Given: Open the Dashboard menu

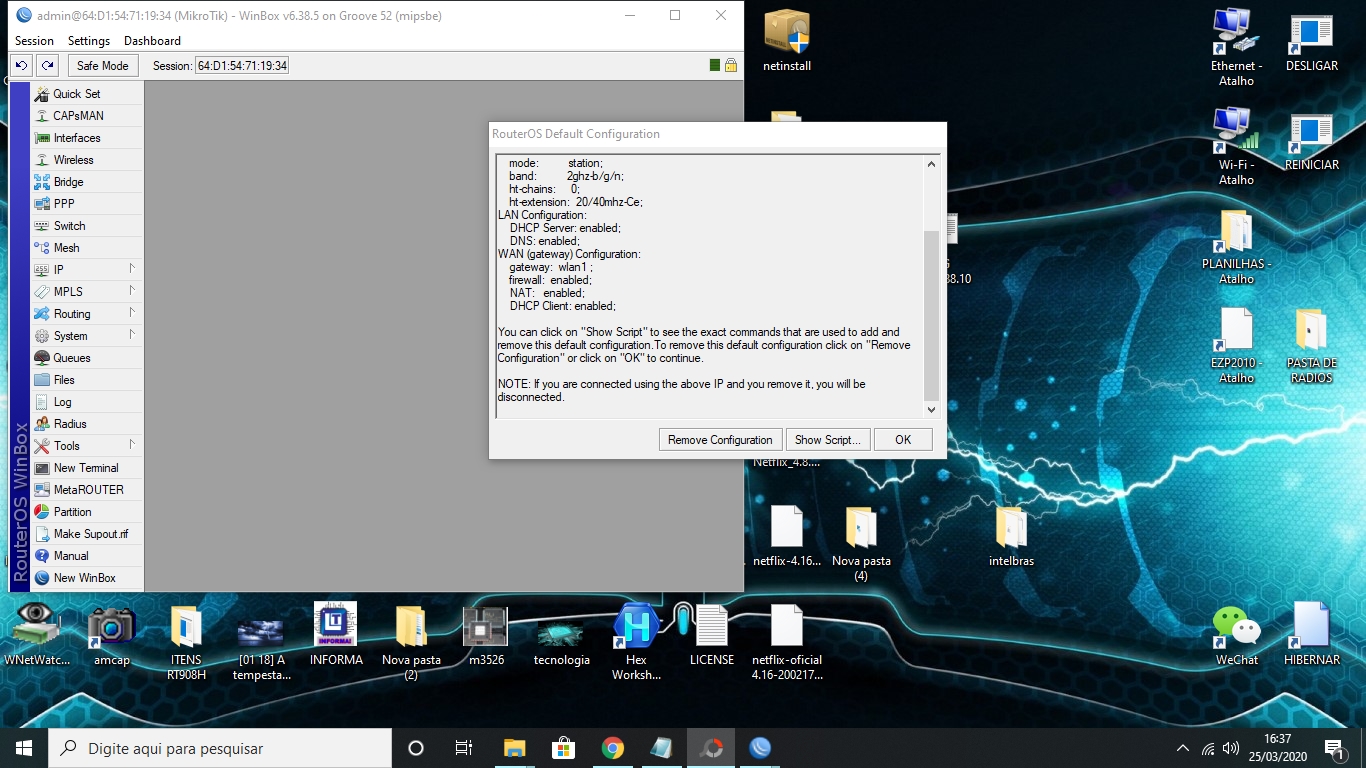Looking at the screenshot, I should [152, 41].
